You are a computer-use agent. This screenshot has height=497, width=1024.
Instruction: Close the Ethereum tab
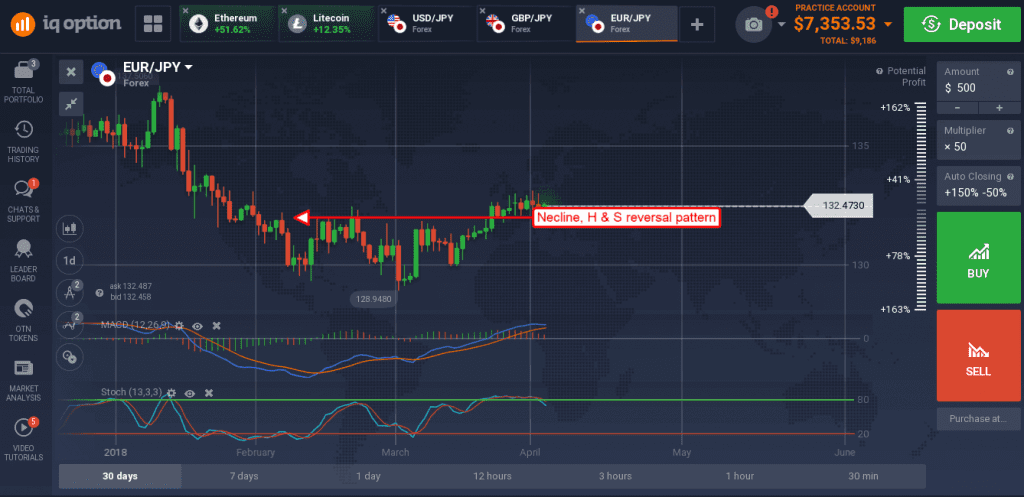click(x=185, y=11)
